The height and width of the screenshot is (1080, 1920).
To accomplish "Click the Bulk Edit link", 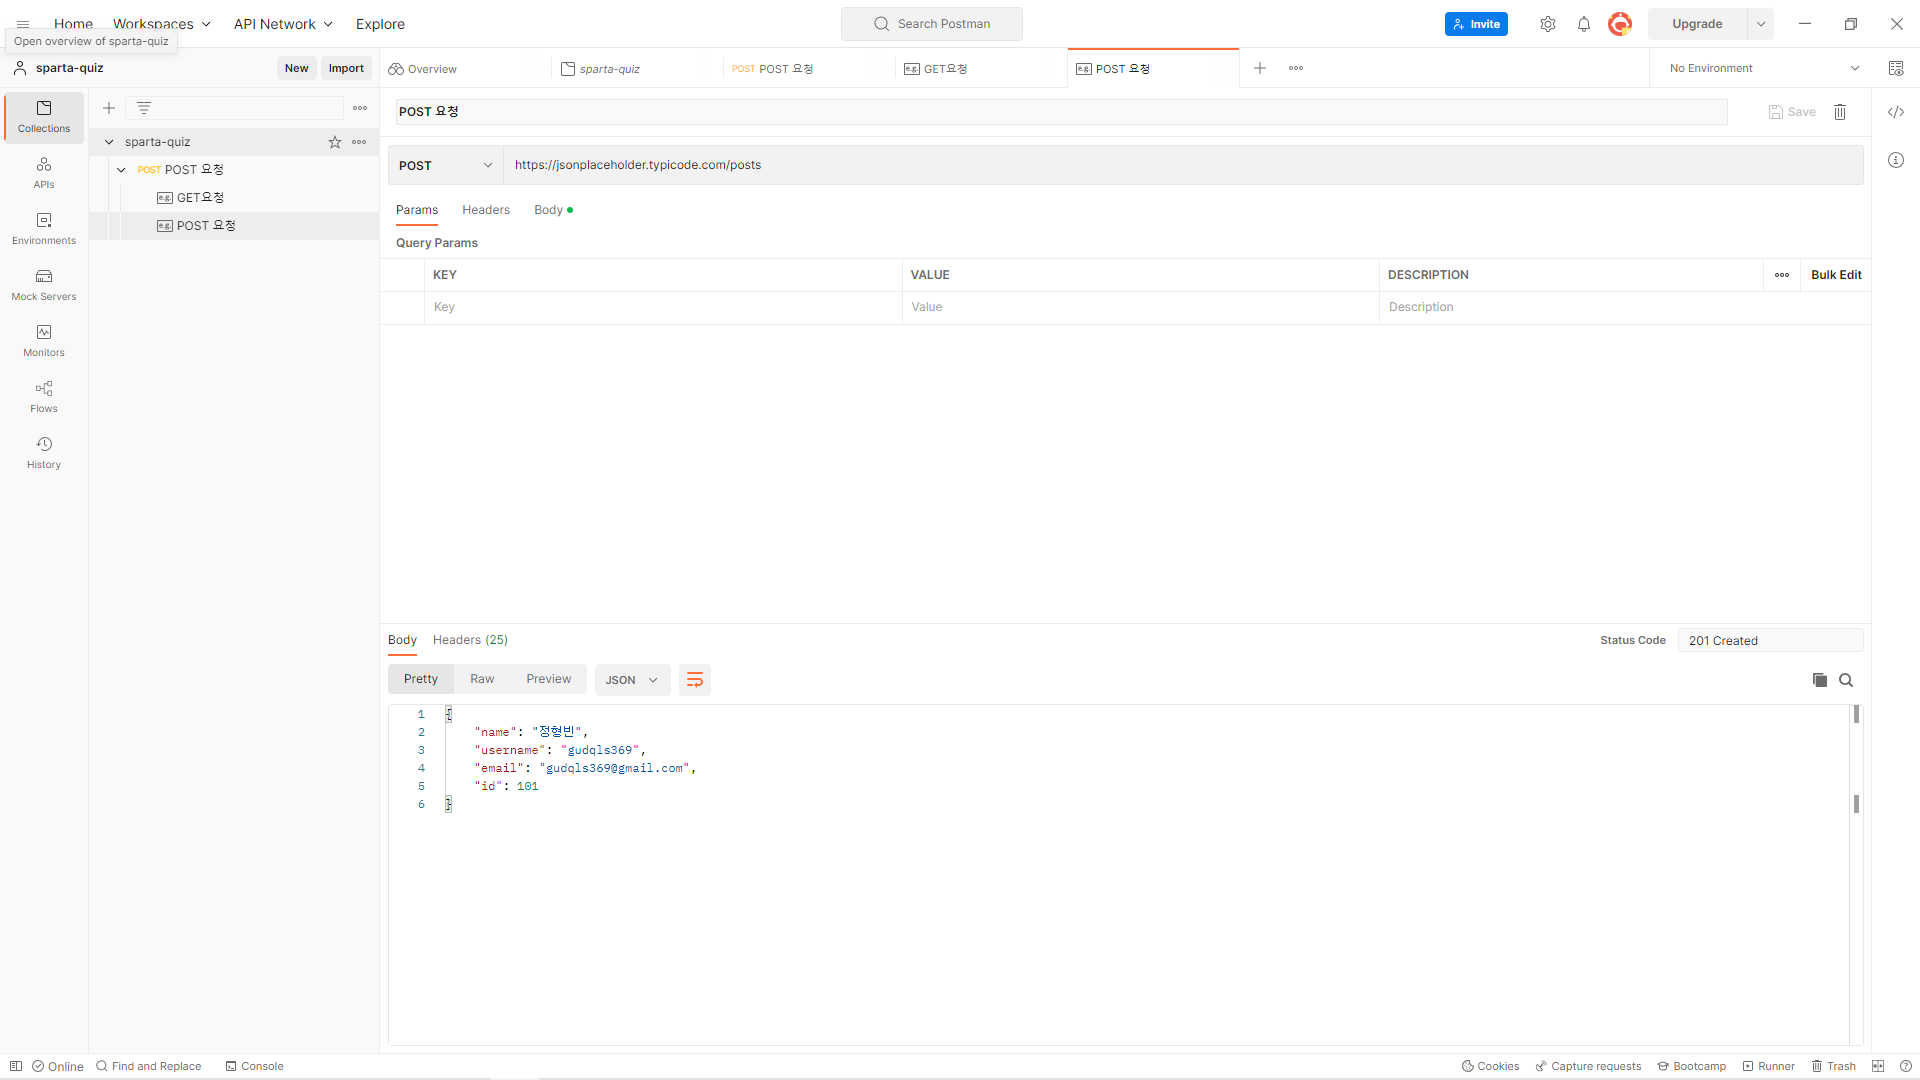I will pos(1836,275).
